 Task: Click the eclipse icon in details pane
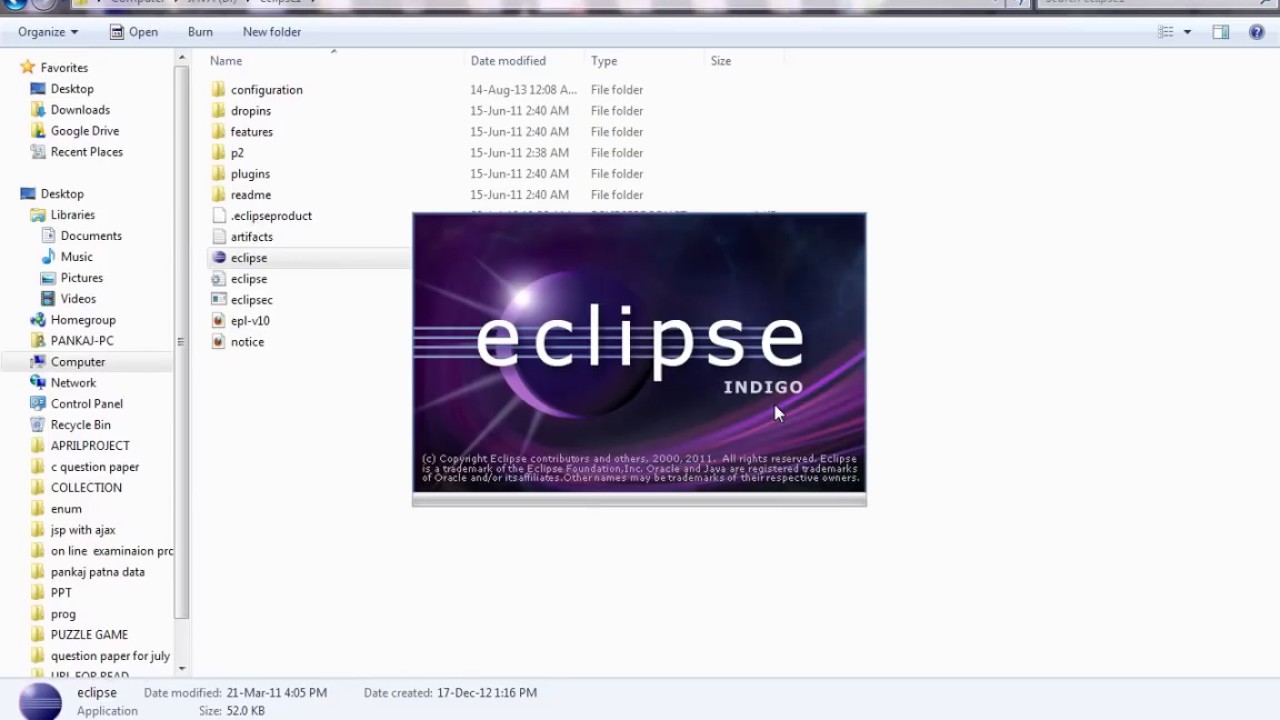pyautogui.click(x=41, y=700)
